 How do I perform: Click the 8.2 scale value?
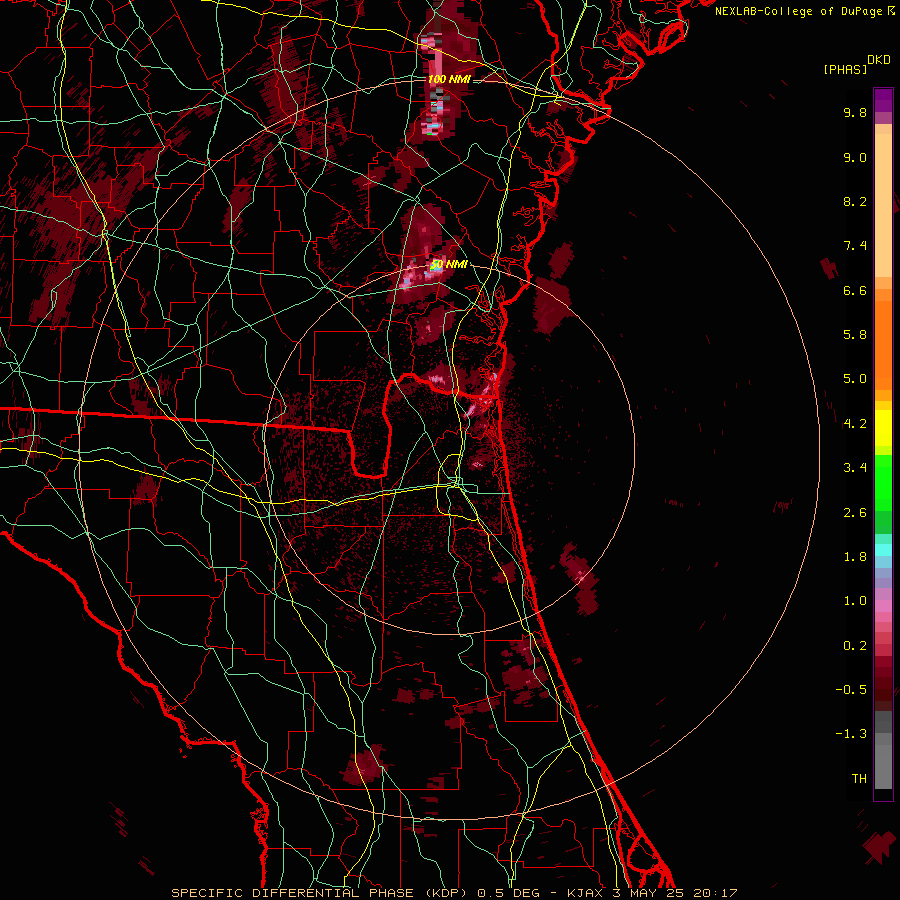[855, 201]
